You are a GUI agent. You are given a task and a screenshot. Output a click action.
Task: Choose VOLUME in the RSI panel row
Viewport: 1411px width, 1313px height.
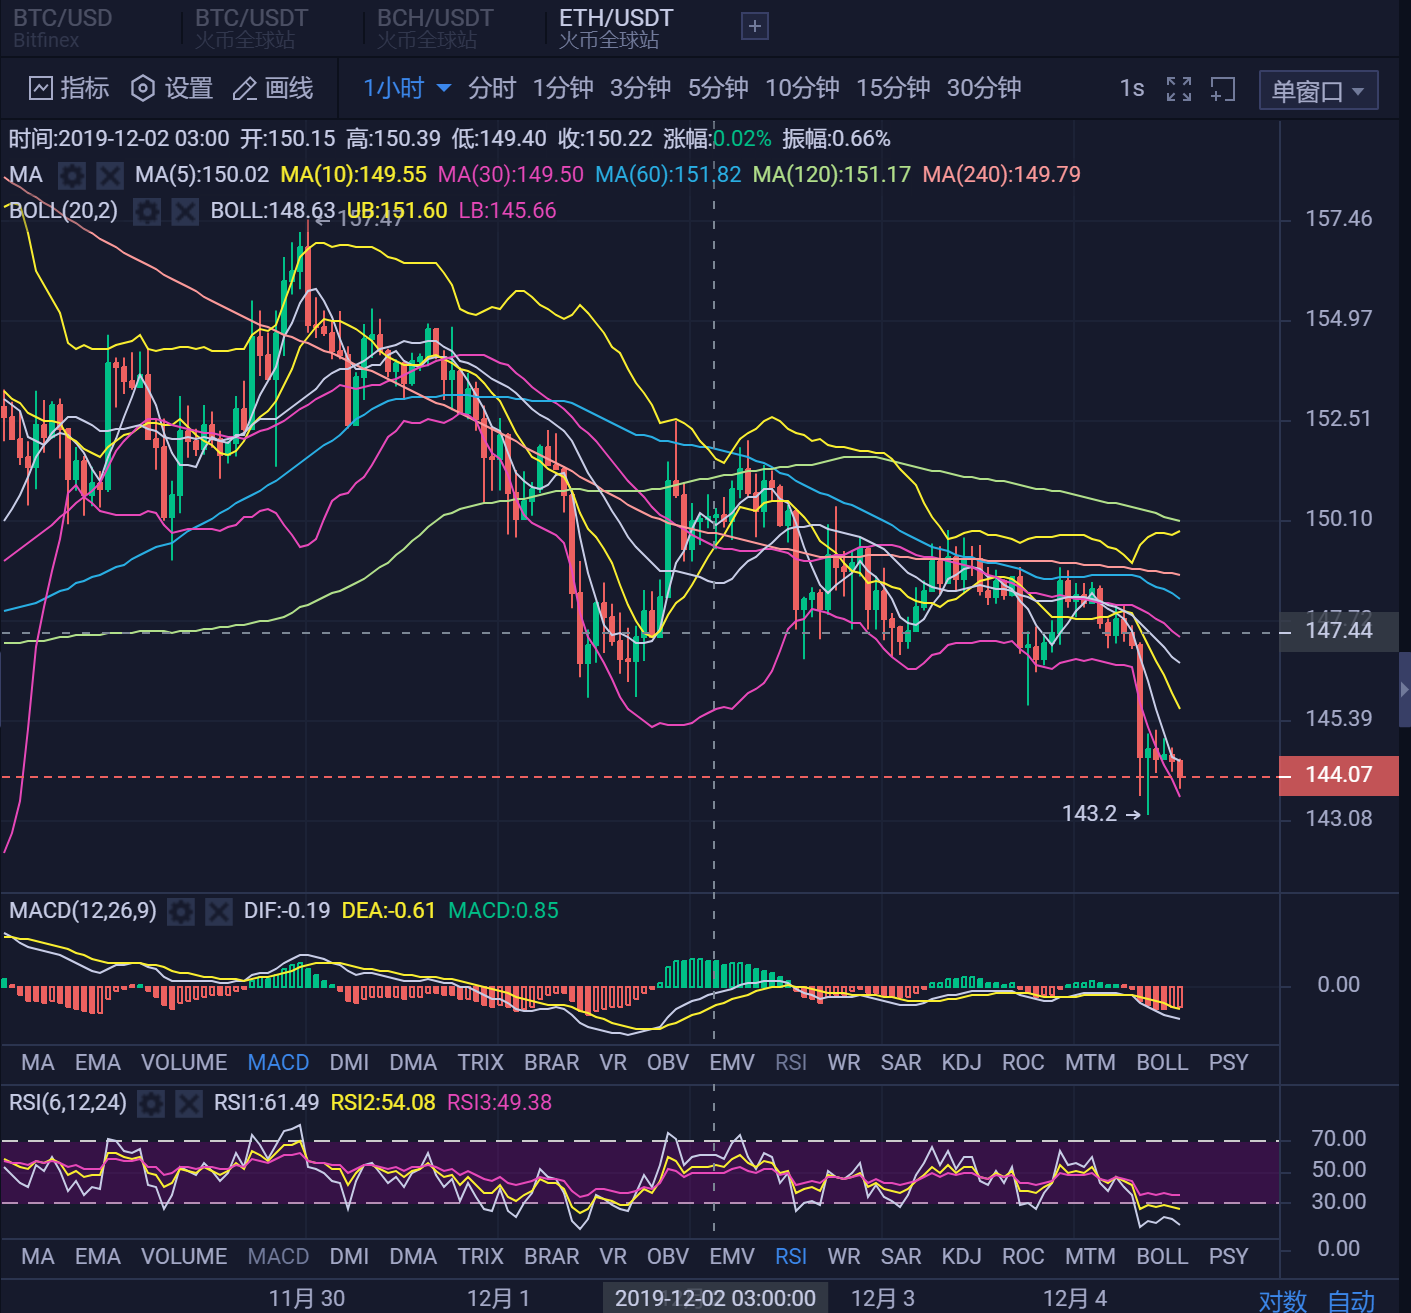[x=184, y=1257]
